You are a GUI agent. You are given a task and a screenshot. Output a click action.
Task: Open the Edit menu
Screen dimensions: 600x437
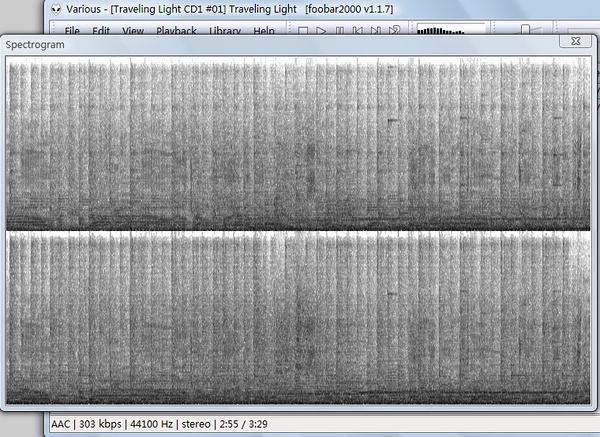click(101, 31)
